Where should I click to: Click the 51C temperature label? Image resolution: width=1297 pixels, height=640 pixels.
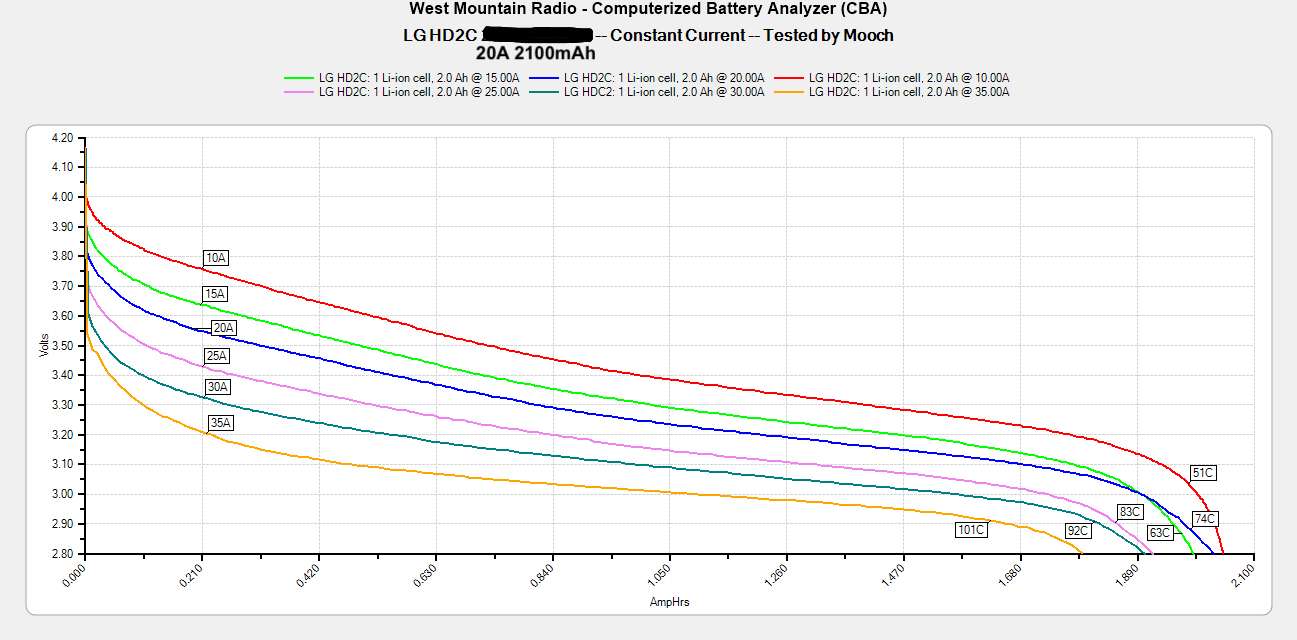(1203, 472)
